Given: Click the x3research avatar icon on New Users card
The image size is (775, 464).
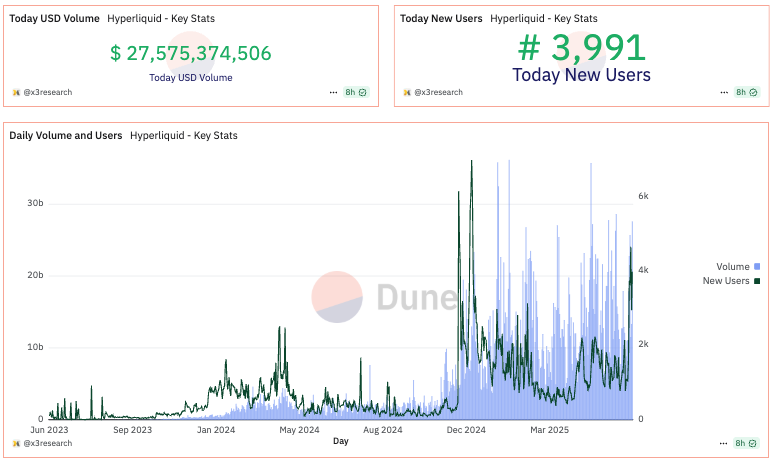Looking at the screenshot, I should pyautogui.click(x=407, y=92).
